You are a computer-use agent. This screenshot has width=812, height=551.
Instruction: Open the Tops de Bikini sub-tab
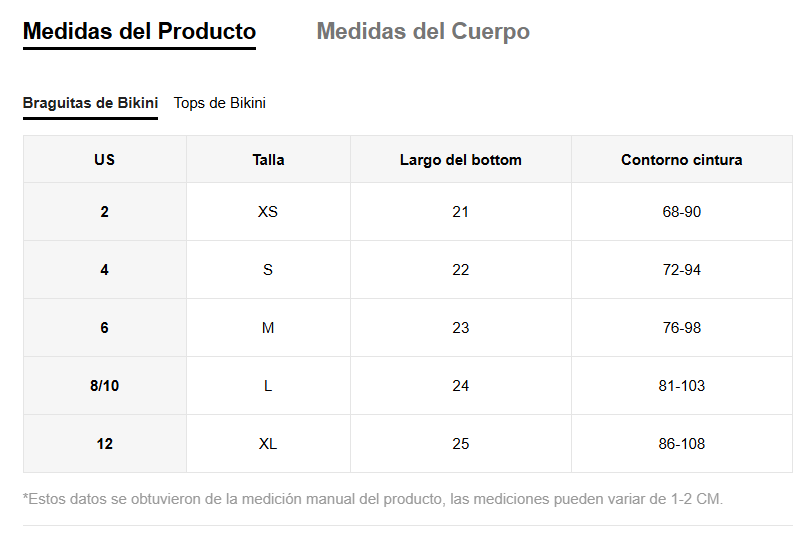tap(220, 103)
